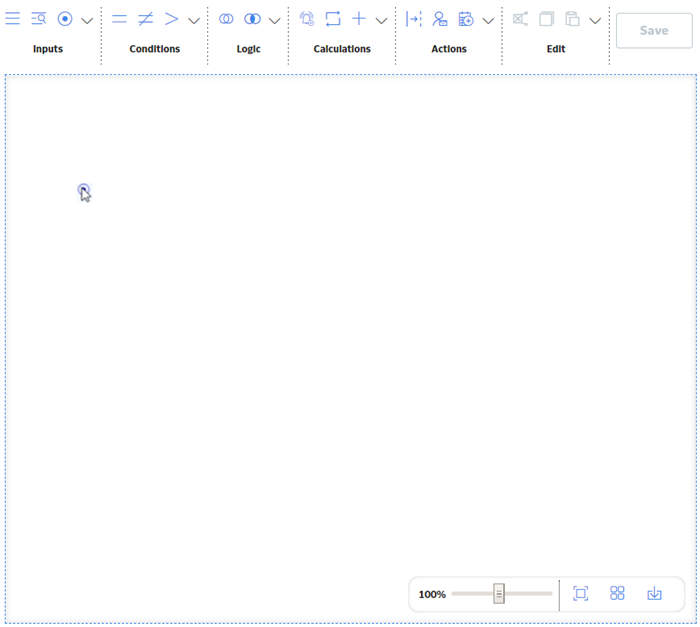Add a plus calculation

pyautogui.click(x=359, y=19)
